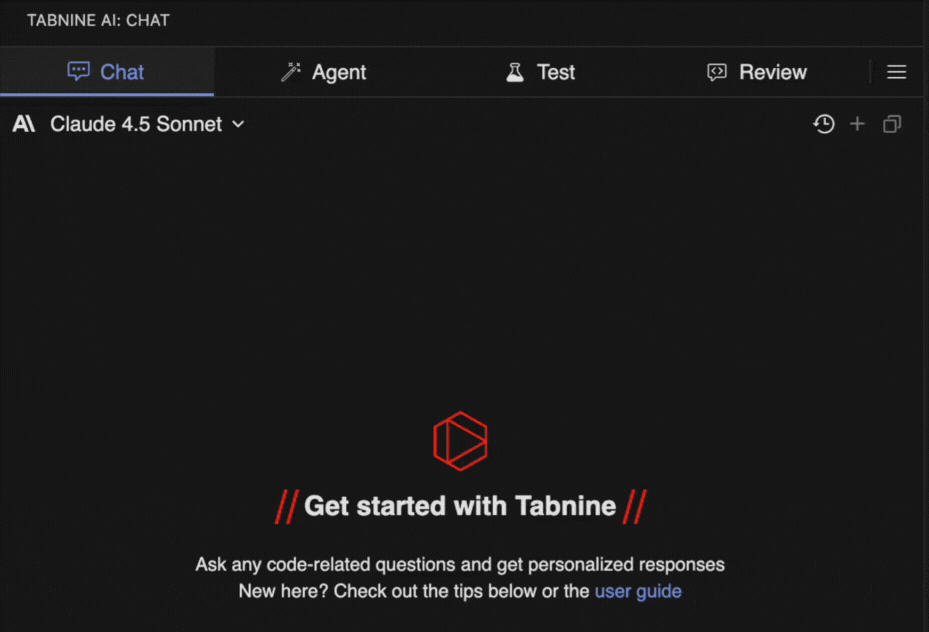Screen dimensions: 929x632
Task: Click the TABNINE AI: CHAT panel title
Action: click(x=98, y=21)
